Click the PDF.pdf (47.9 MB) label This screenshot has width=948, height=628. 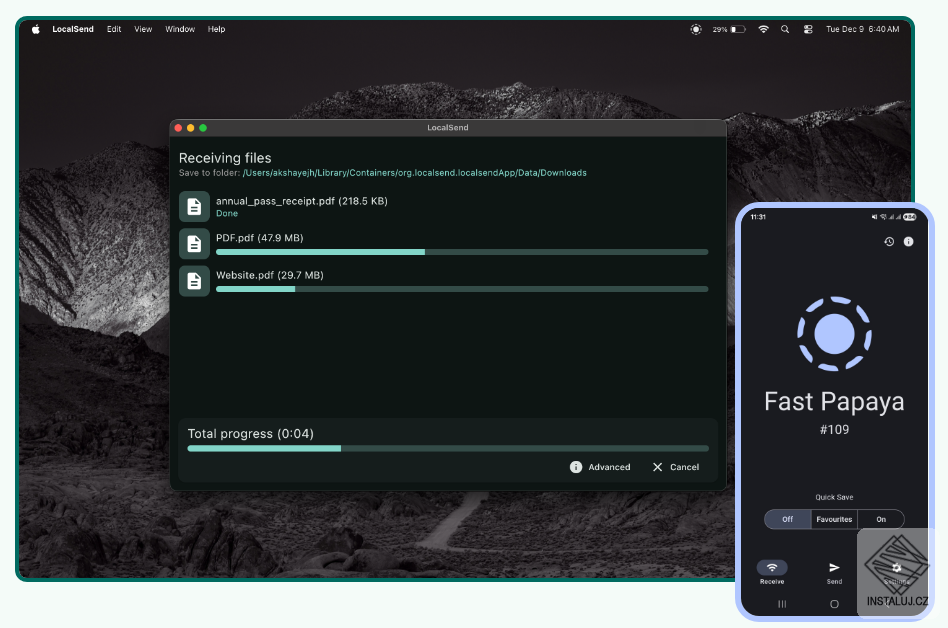coord(260,238)
